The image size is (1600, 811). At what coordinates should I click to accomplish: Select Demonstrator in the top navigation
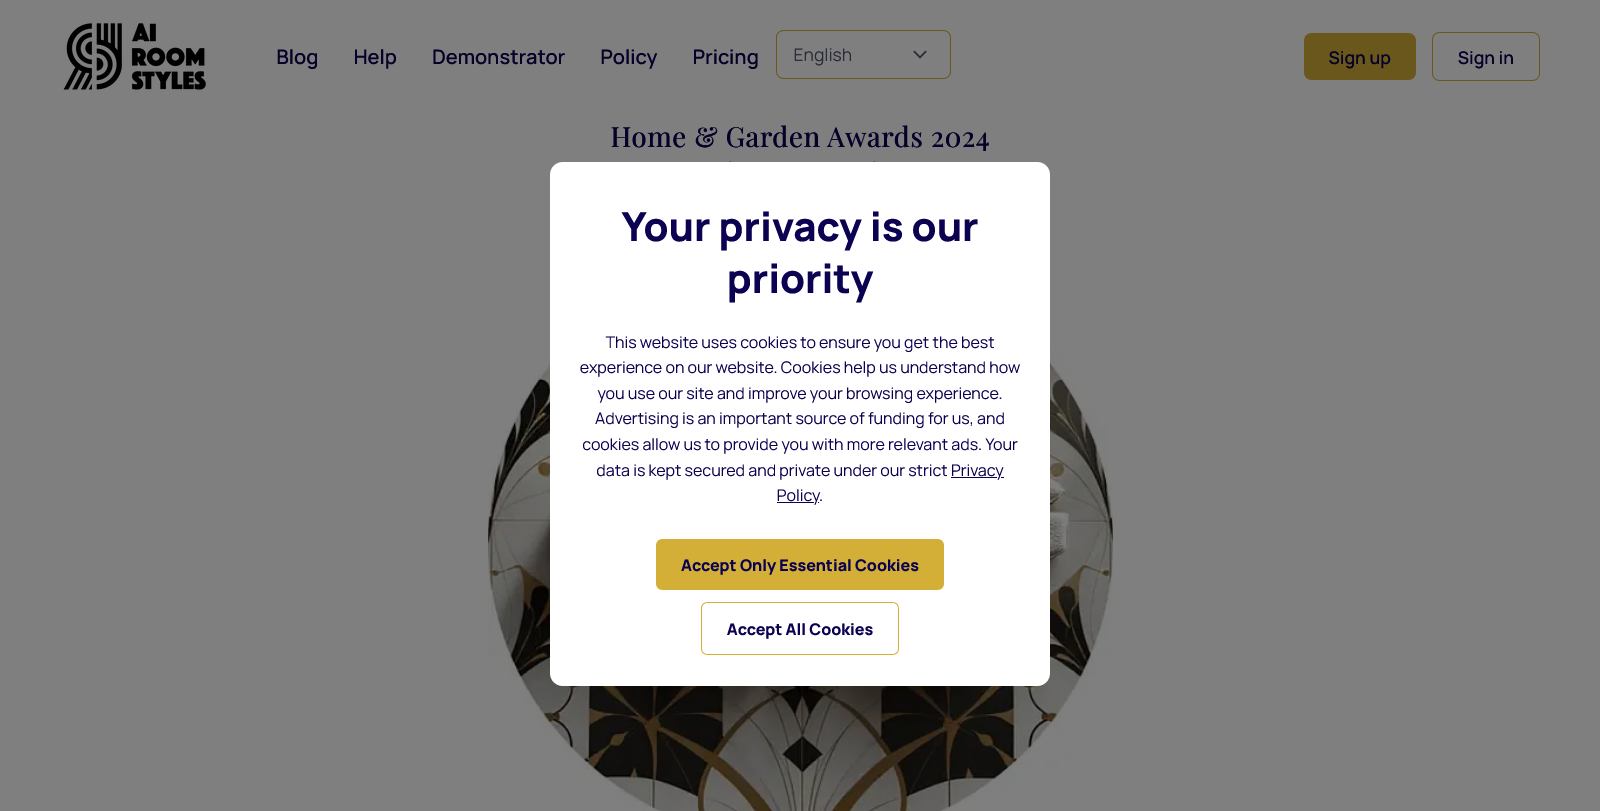click(x=498, y=57)
